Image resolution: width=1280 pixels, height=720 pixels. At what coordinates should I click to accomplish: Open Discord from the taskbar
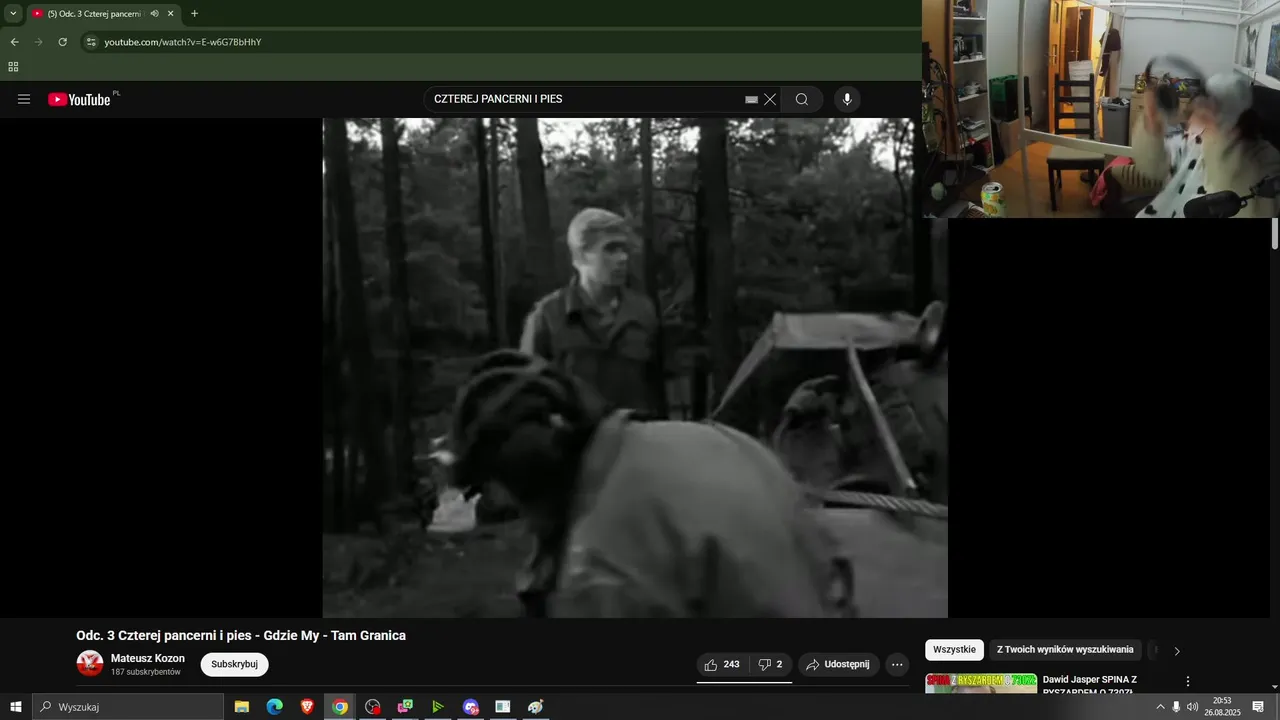pos(471,707)
